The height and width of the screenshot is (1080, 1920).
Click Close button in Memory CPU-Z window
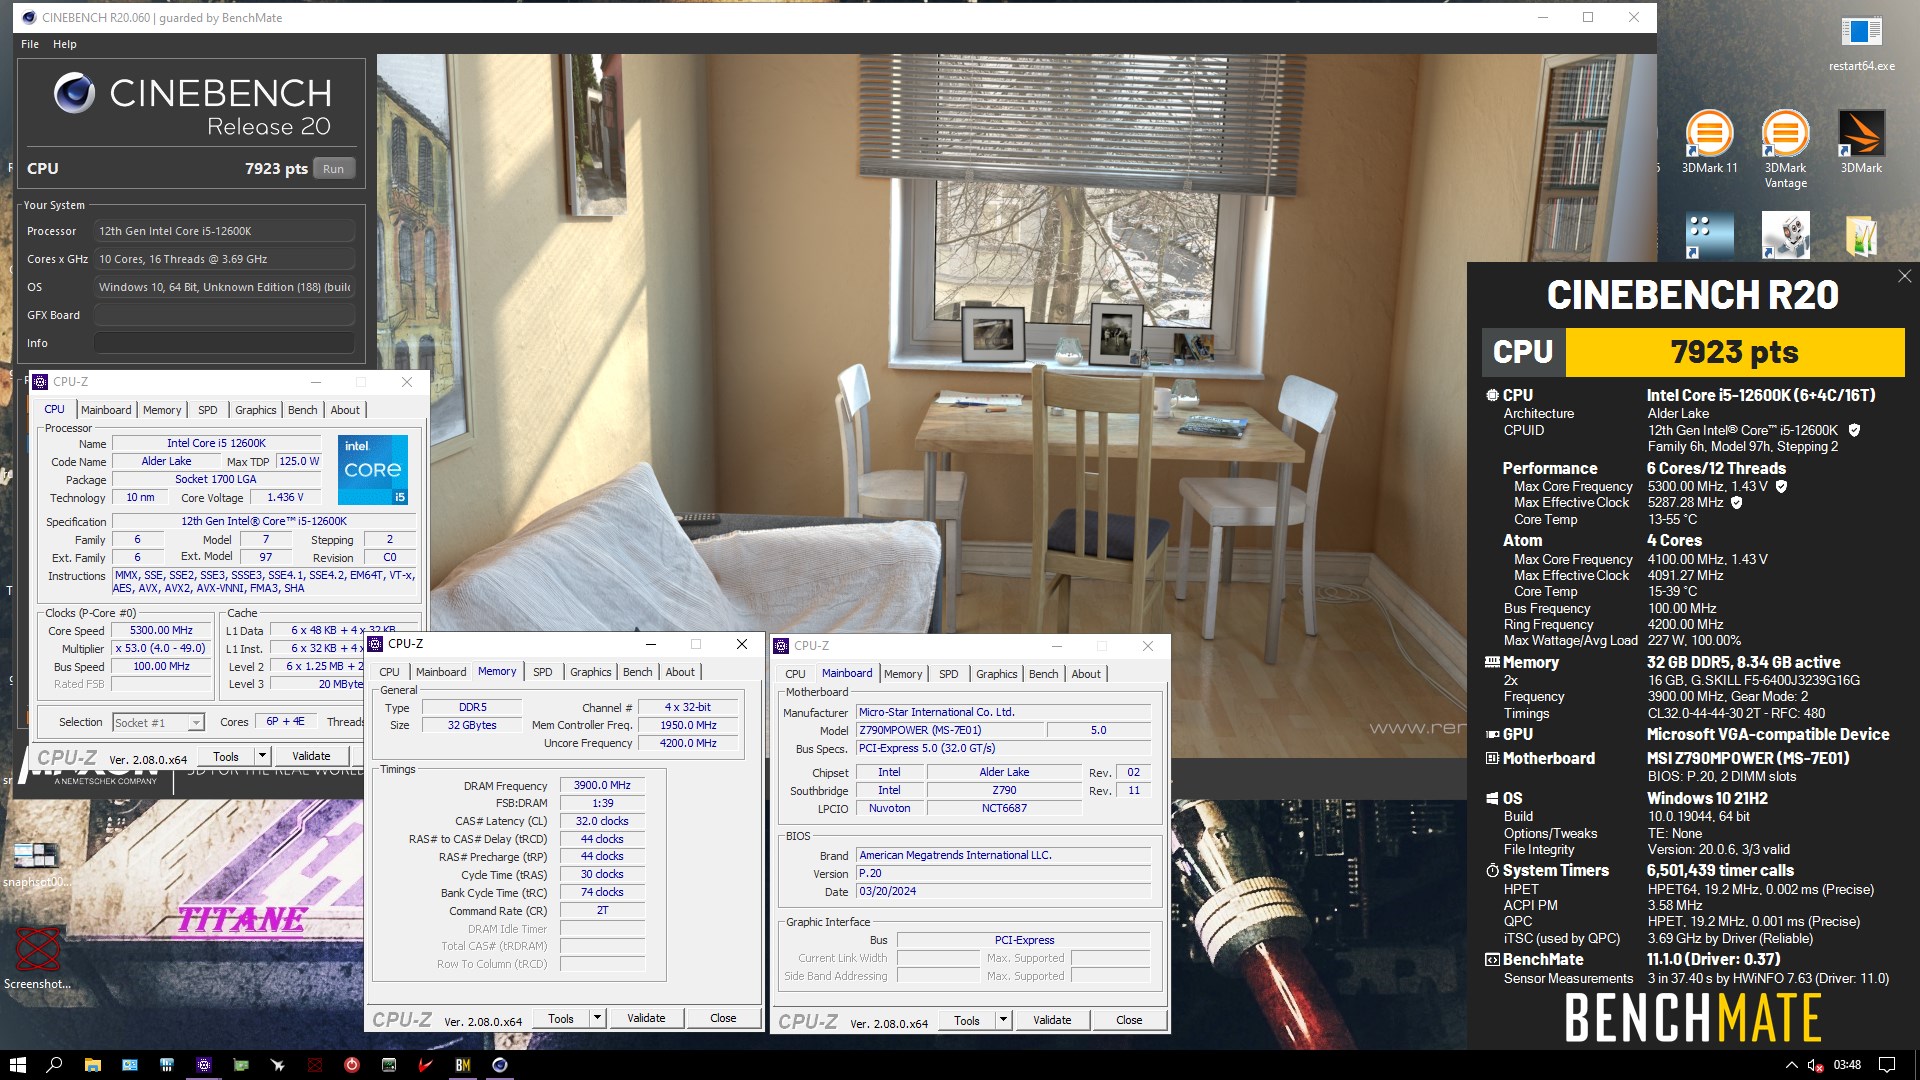click(723, 1018)
